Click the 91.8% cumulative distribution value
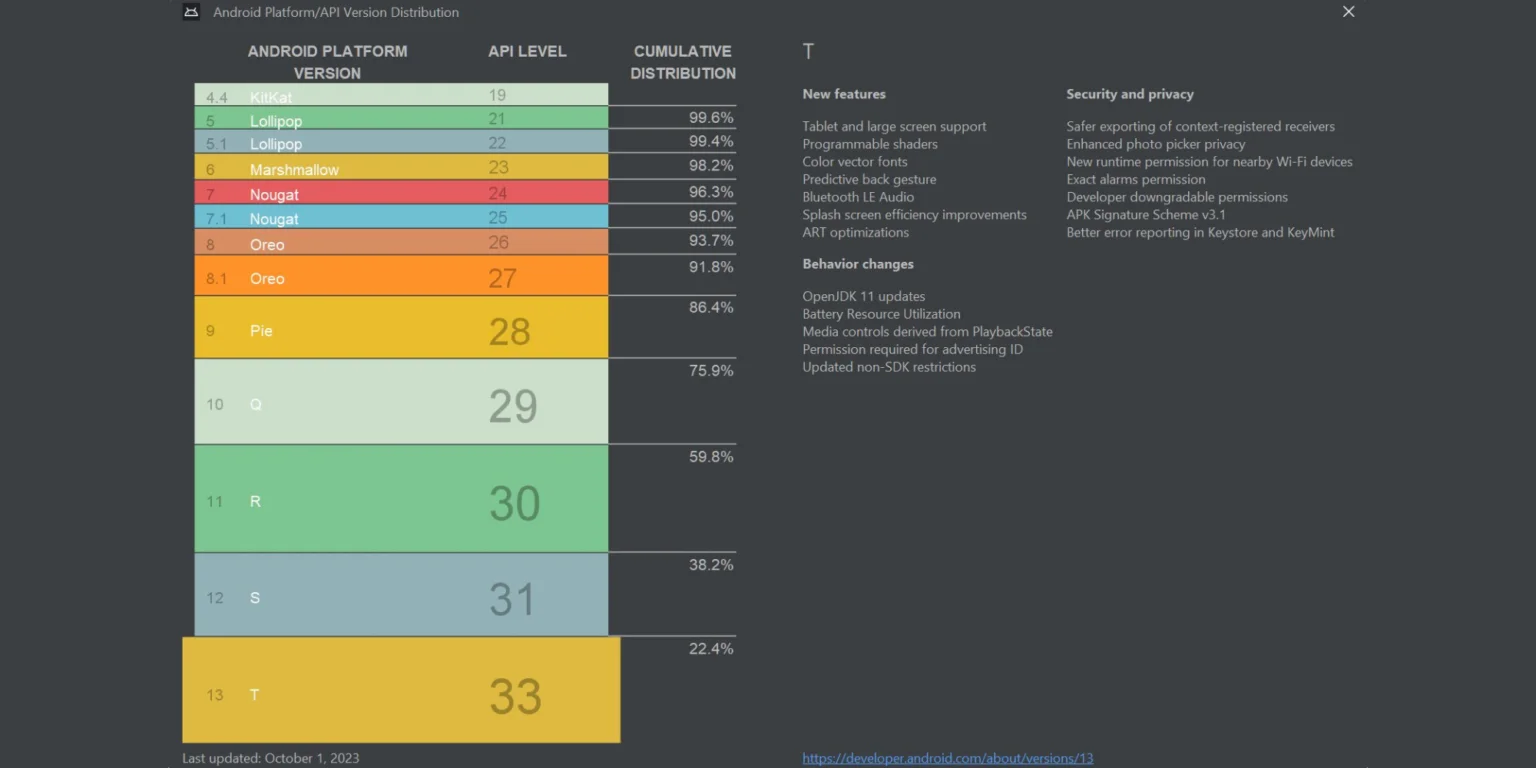The height and width of the screenshot is (768, 1536). coord(711,267)
